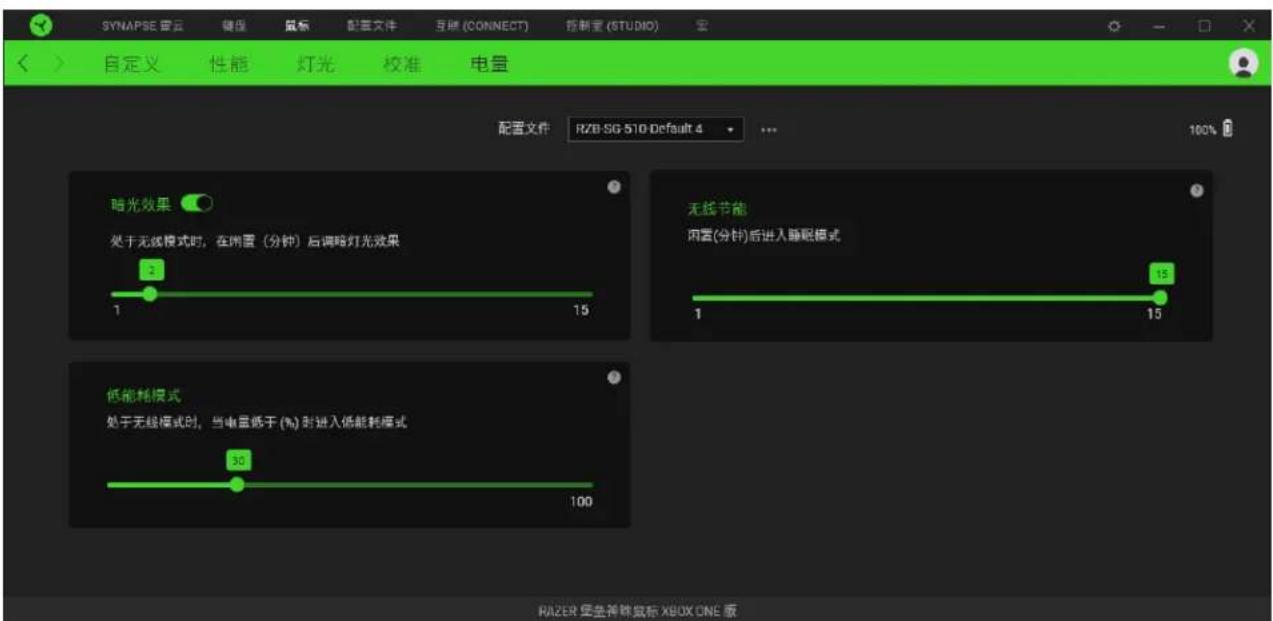
Task: Click the 暗光效果 slider handle at 2
Action: pyautogui.click(x=150, y=294)
